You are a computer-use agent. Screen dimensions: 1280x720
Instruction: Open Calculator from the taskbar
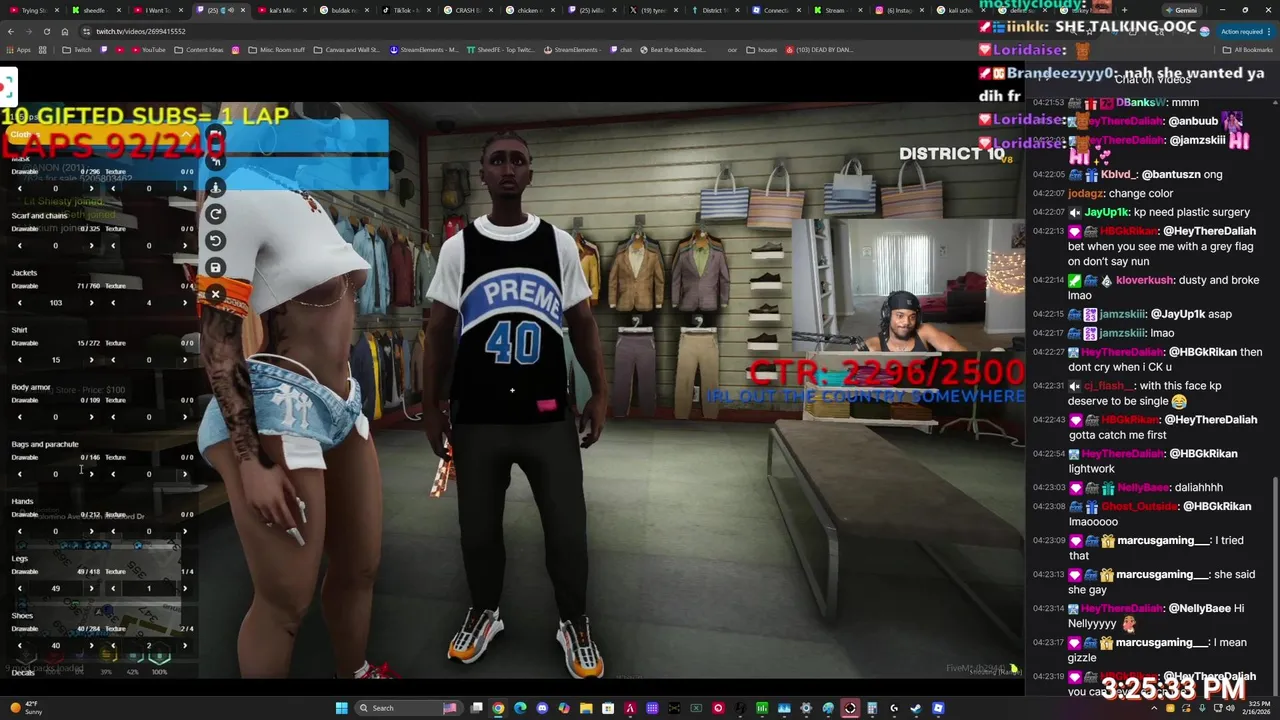872,708
